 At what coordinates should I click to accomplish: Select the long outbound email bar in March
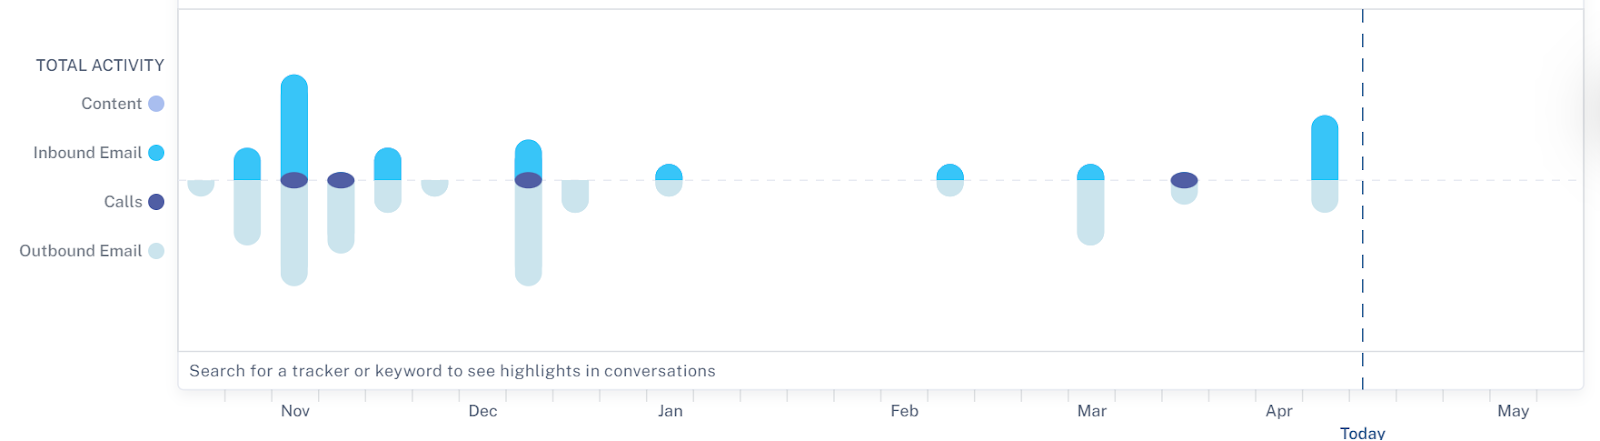point(1090,215)
